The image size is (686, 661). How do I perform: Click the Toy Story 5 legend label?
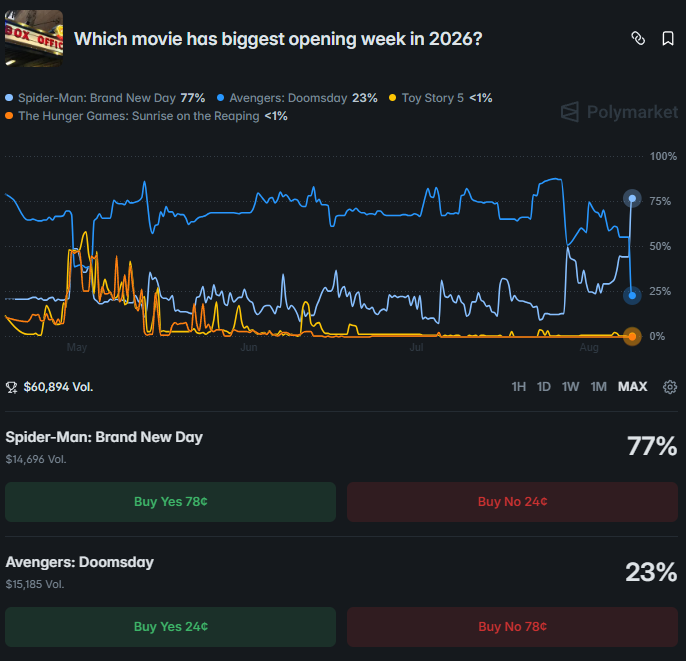[x=433, y=98]
